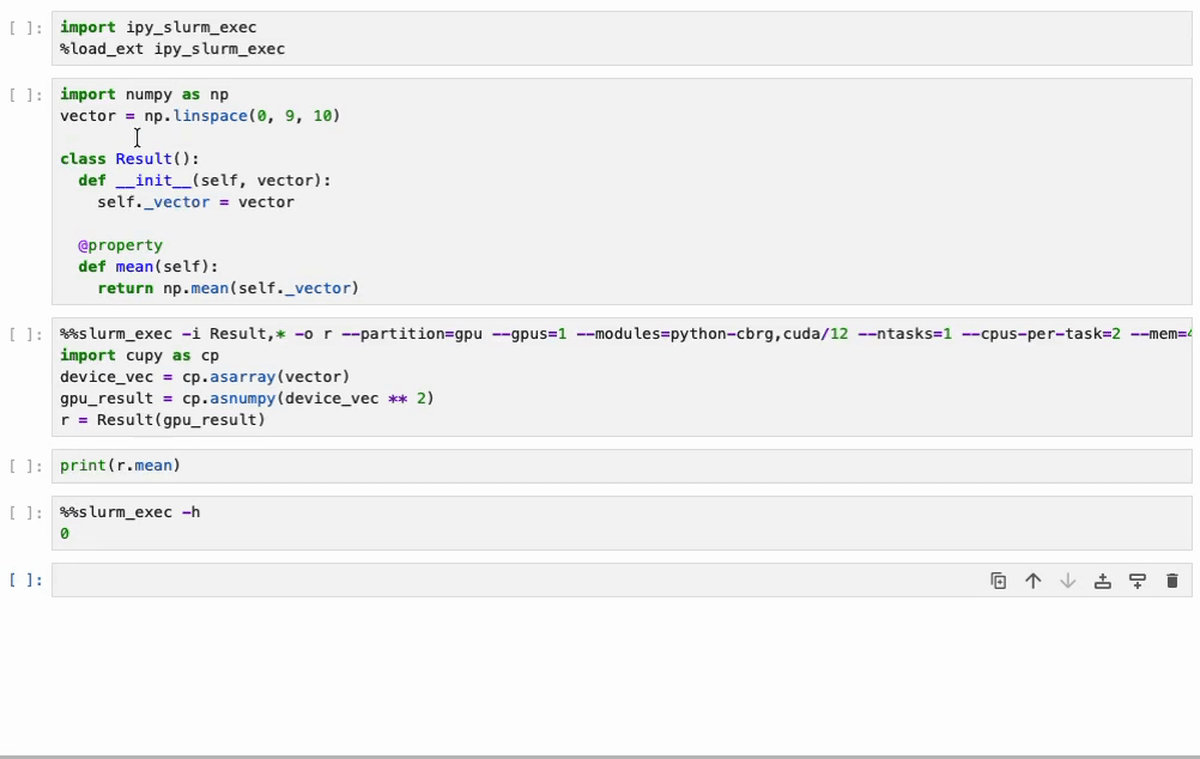Click the return np.mean(self._vector) line
Image resolution: width=1200 pixels, height=759 pixels.
click(x=228, y=288)
